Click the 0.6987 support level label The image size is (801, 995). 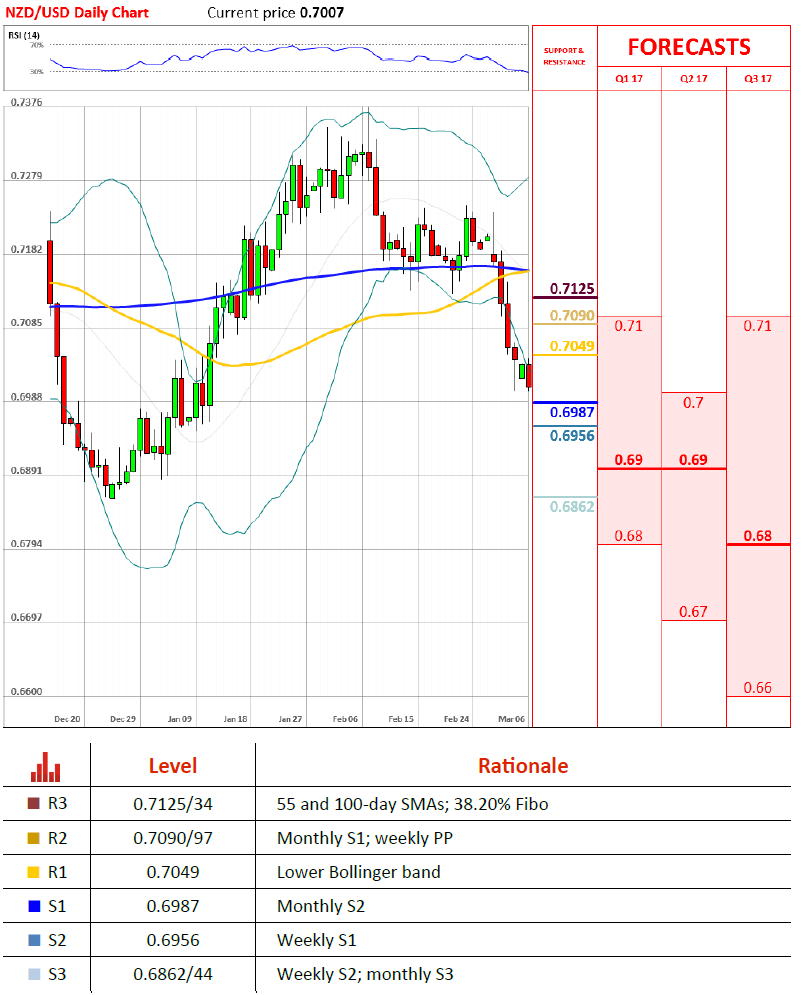(x=572, y=412)
